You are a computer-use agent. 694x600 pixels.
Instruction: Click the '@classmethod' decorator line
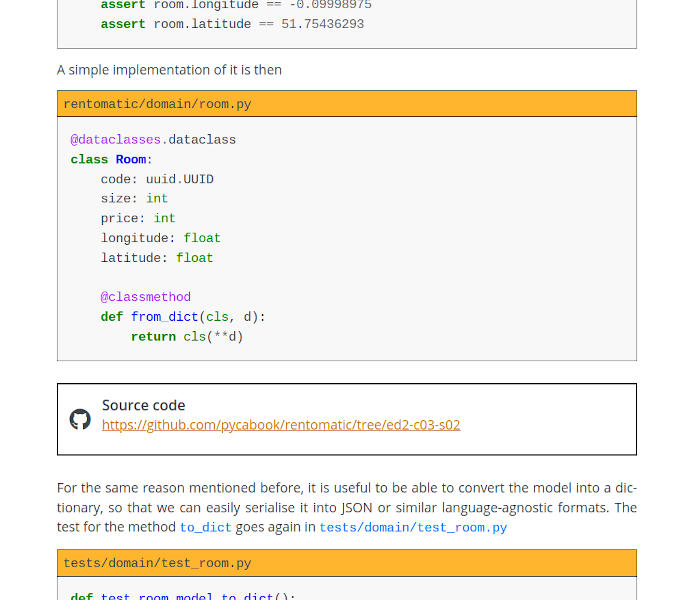[146, 297]
